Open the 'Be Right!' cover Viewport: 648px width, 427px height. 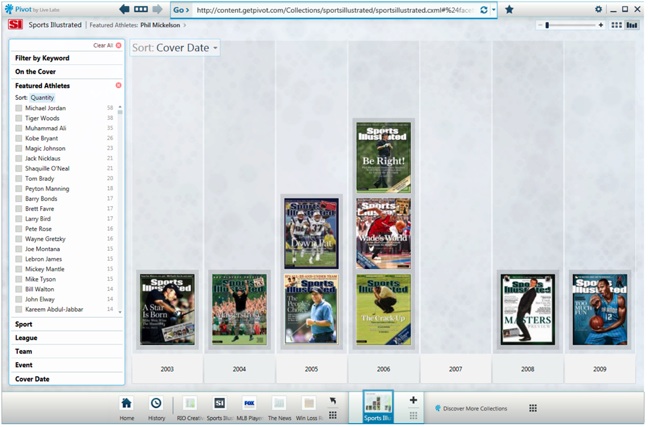tap(384, 157)
